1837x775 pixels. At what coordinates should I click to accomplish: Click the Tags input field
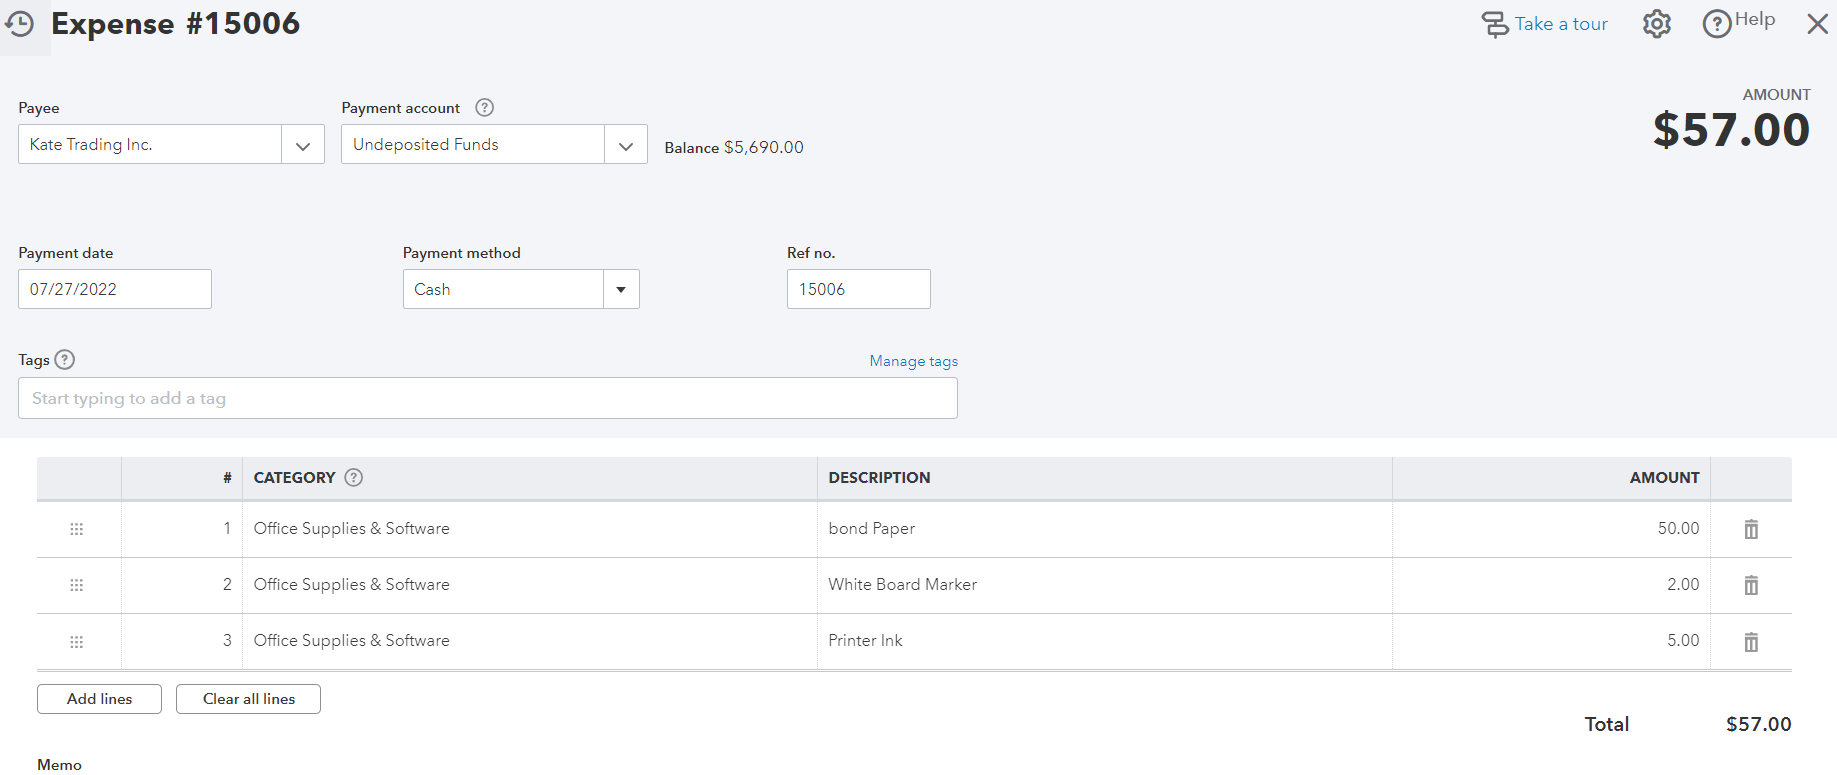[487, 398]
